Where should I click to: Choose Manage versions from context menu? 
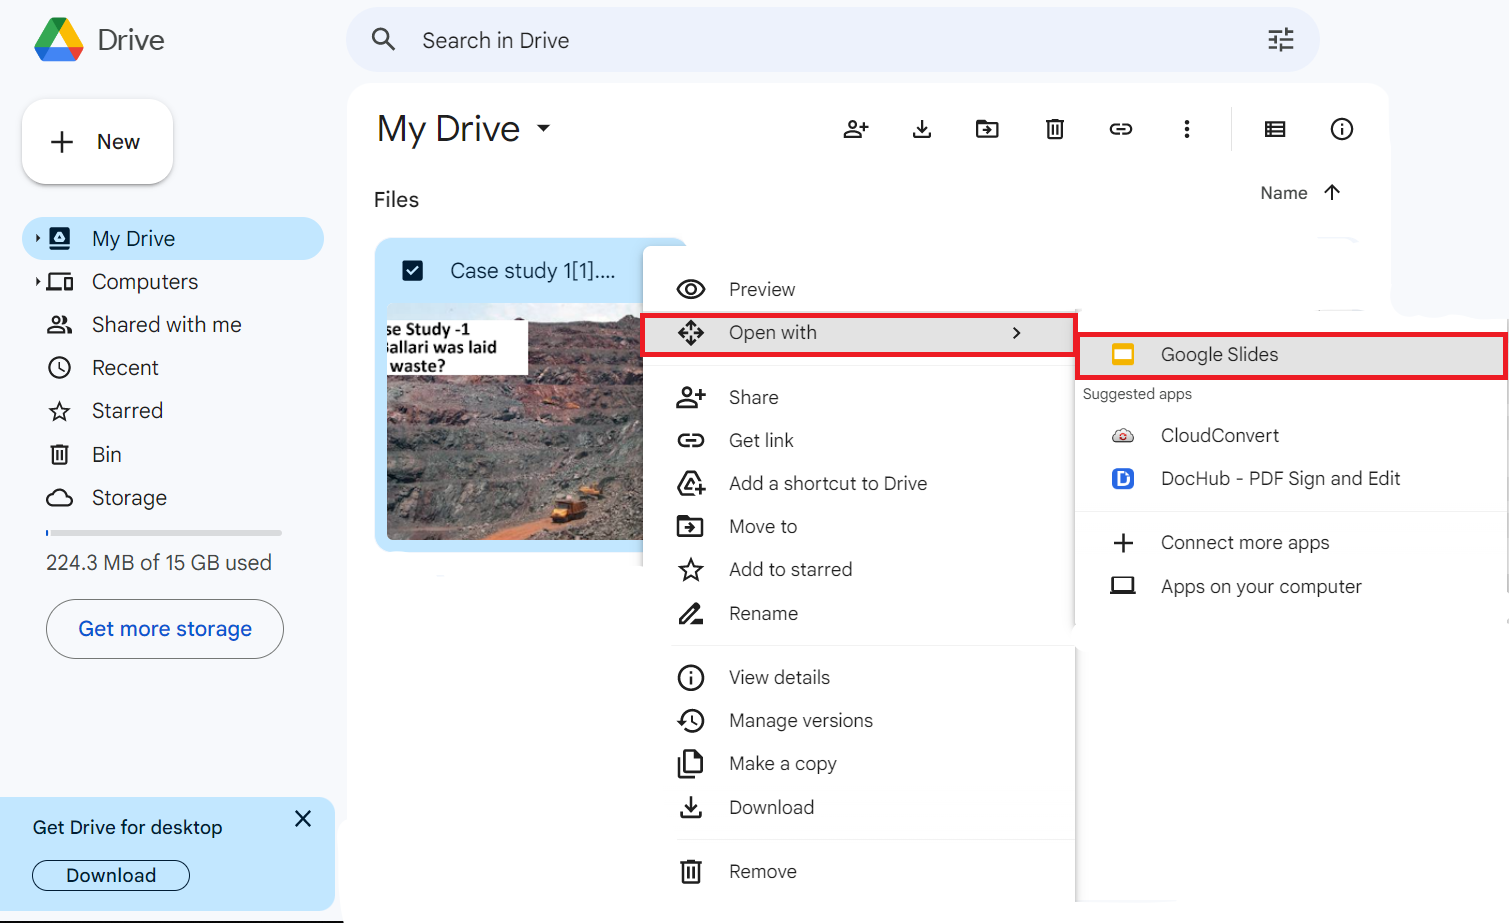[x=800, y=720]
